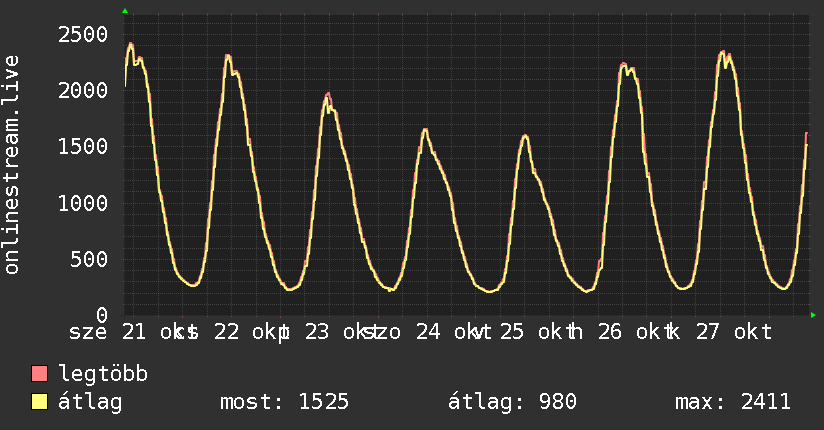Click the 0 y-axis label

[102, 315]
